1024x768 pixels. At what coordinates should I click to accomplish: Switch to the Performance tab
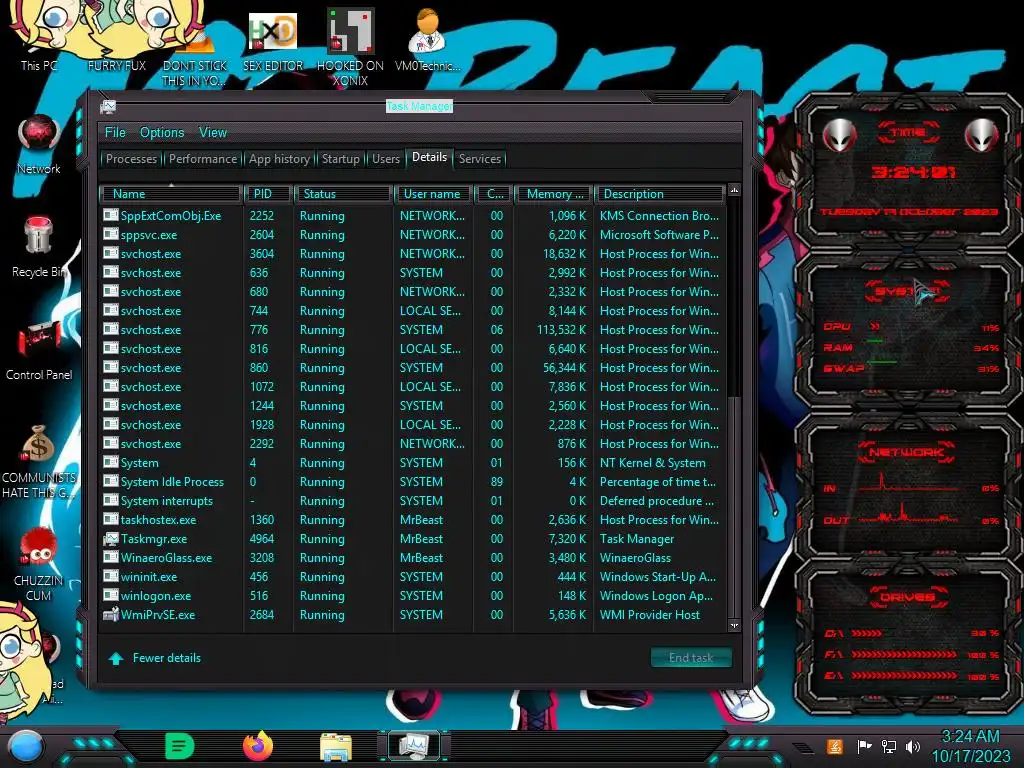pos(202,159)
